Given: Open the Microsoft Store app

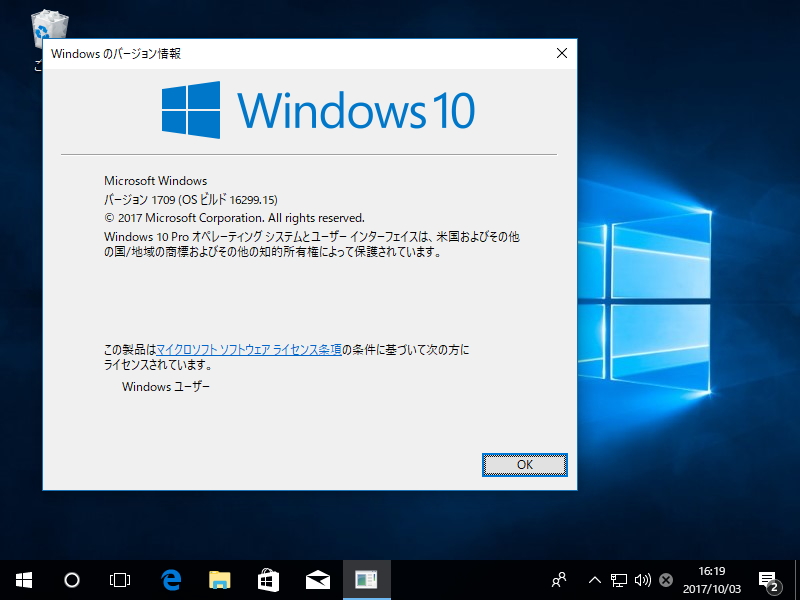Looking at the screenshot, I should (268, 580).
